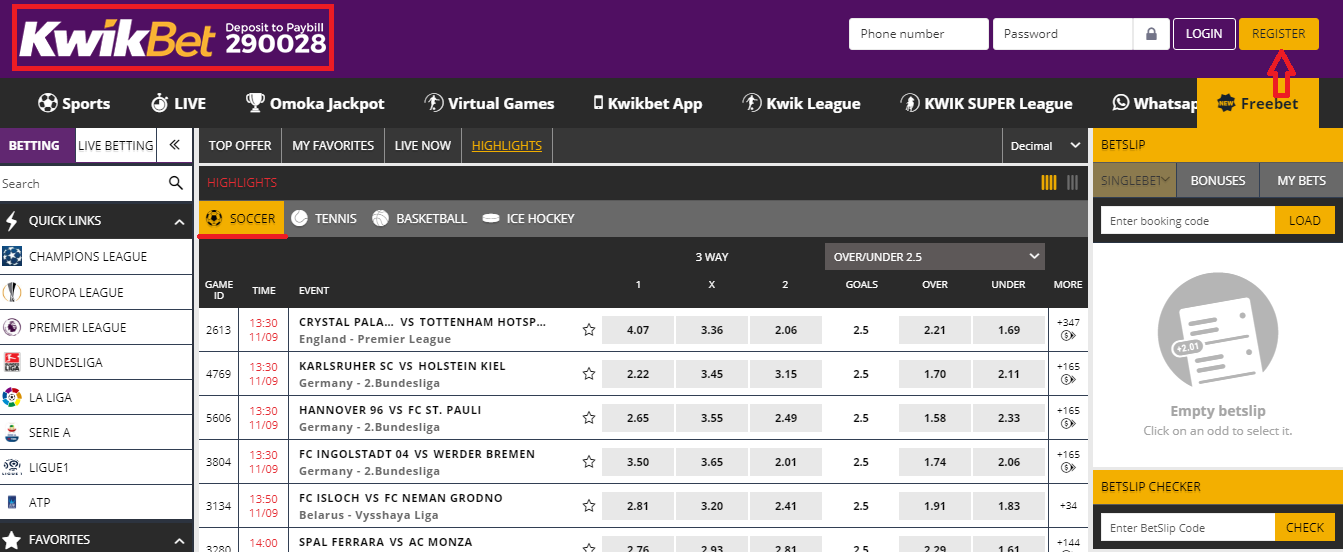The height and width of the screenshot is (552, 1343).
Task: Open Kwikbet App page
Action: [648, 103]
